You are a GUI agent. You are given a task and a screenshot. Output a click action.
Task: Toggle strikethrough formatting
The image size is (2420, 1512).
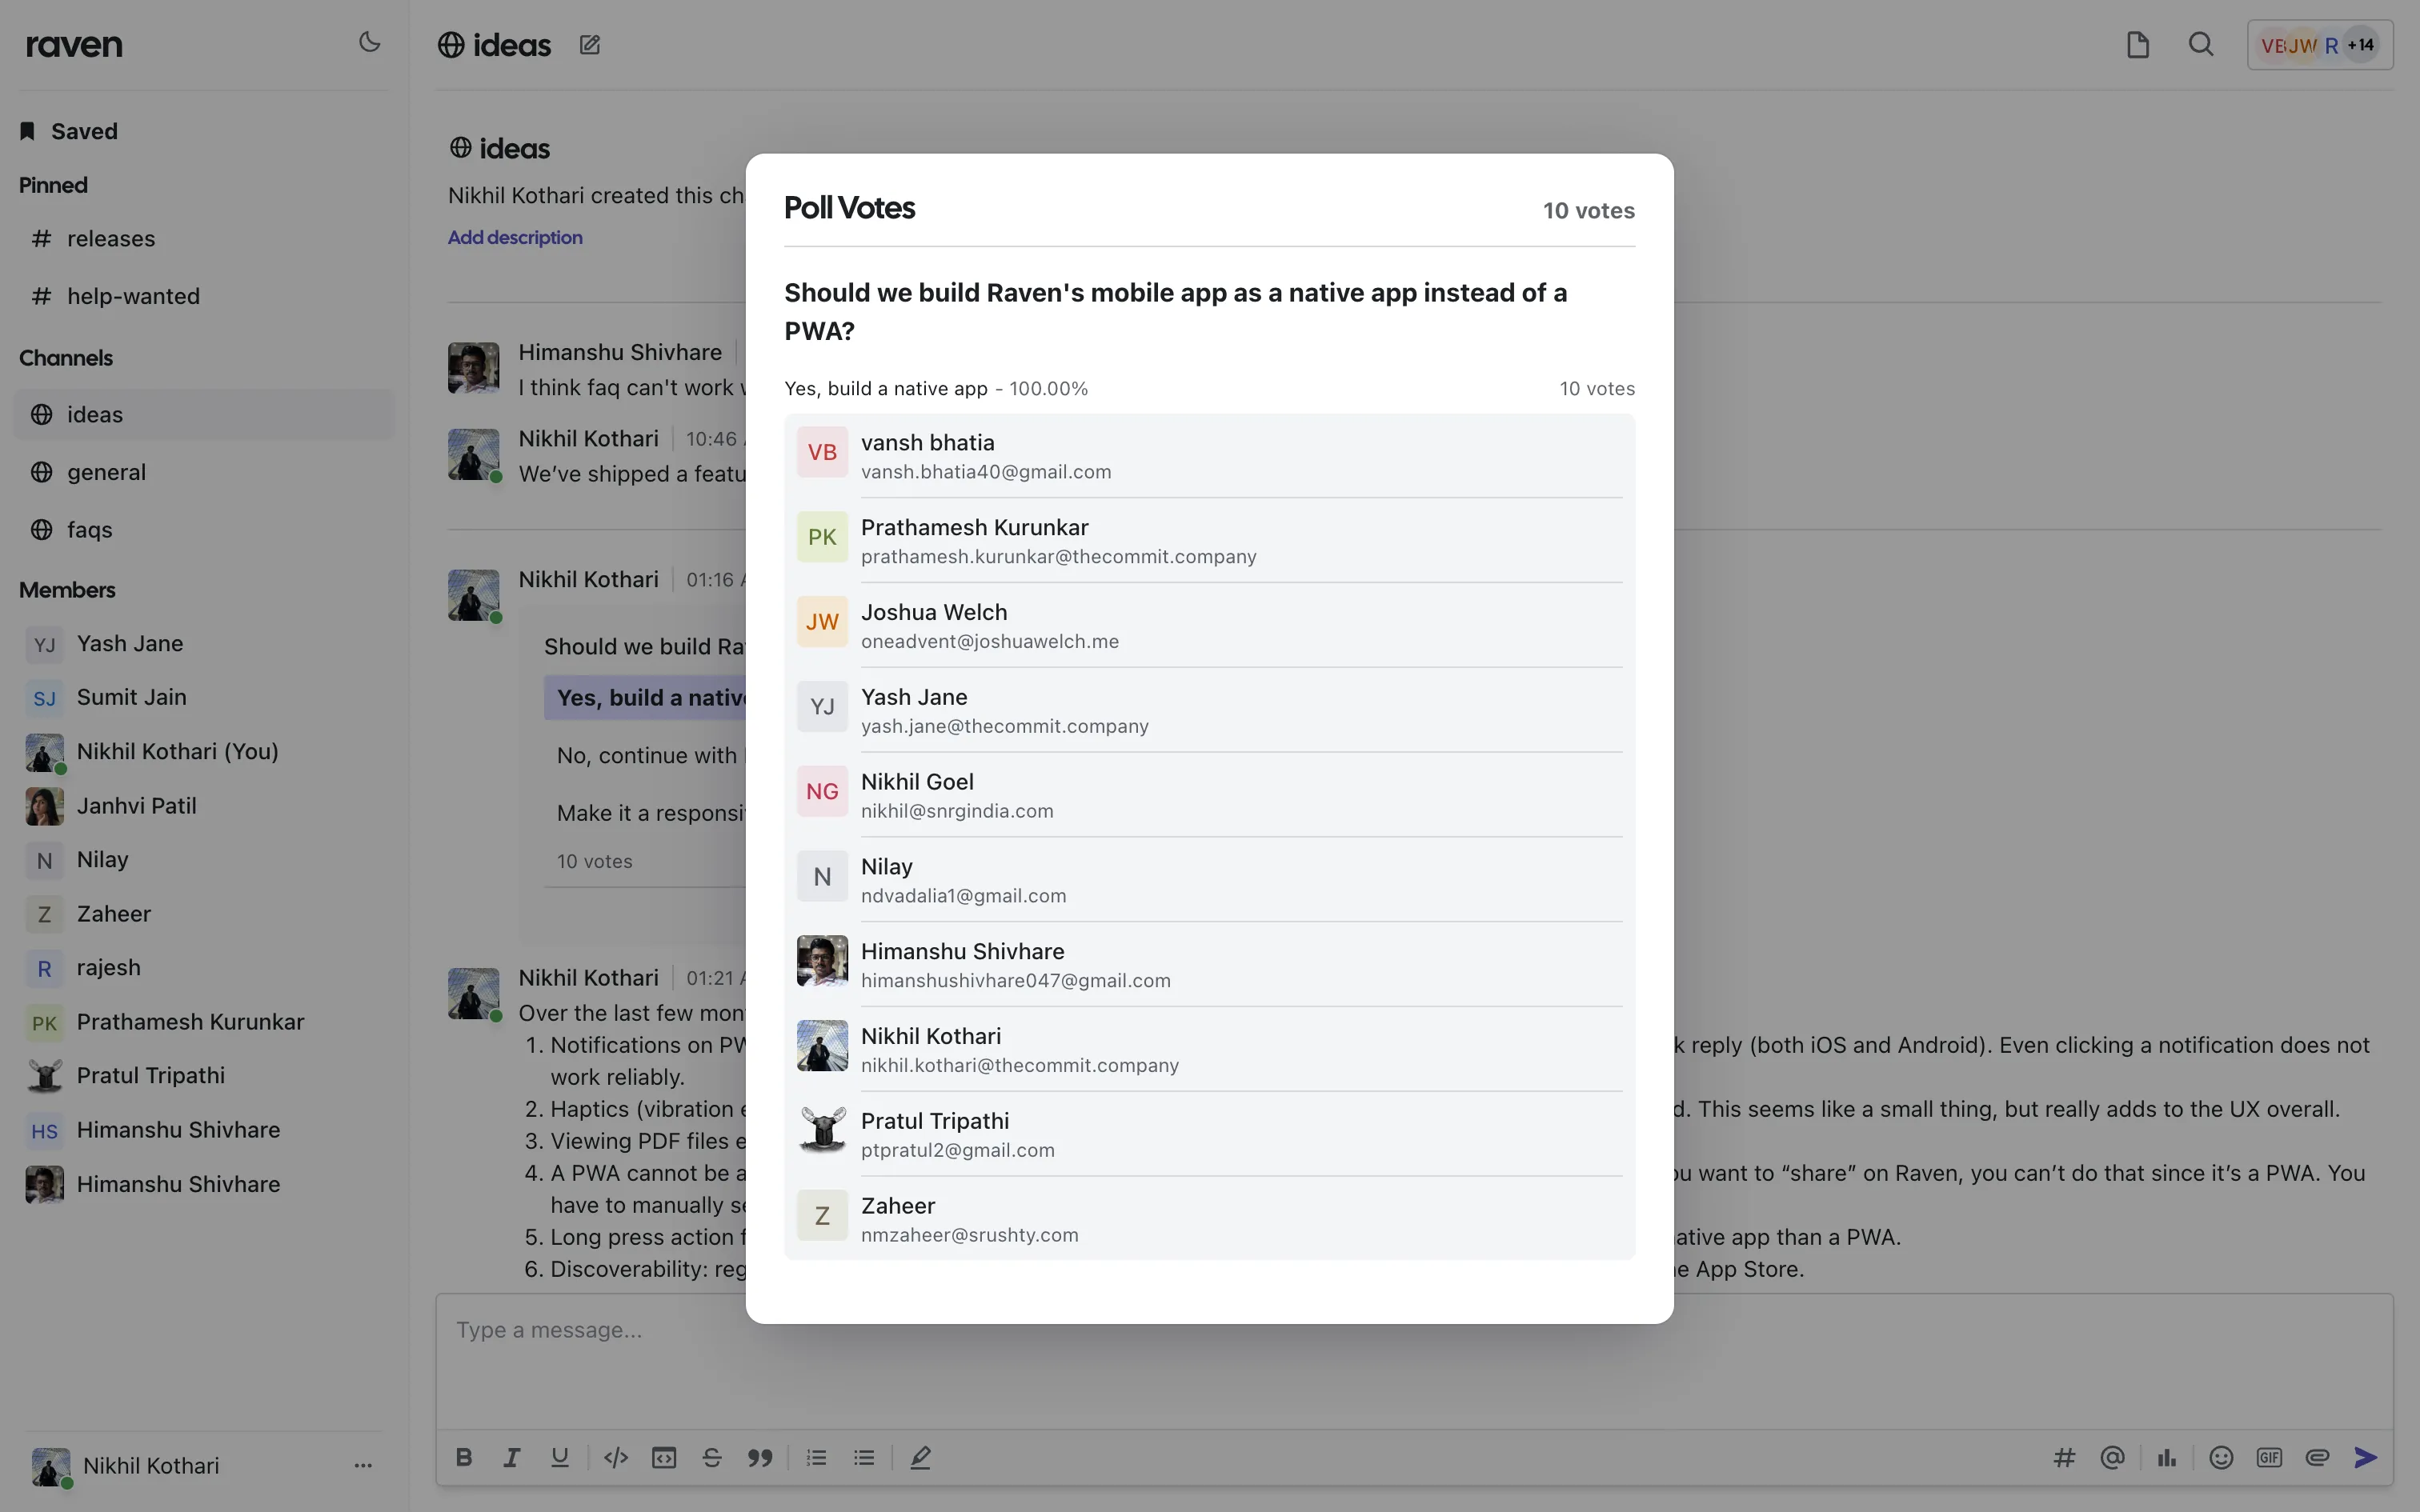712,1457
